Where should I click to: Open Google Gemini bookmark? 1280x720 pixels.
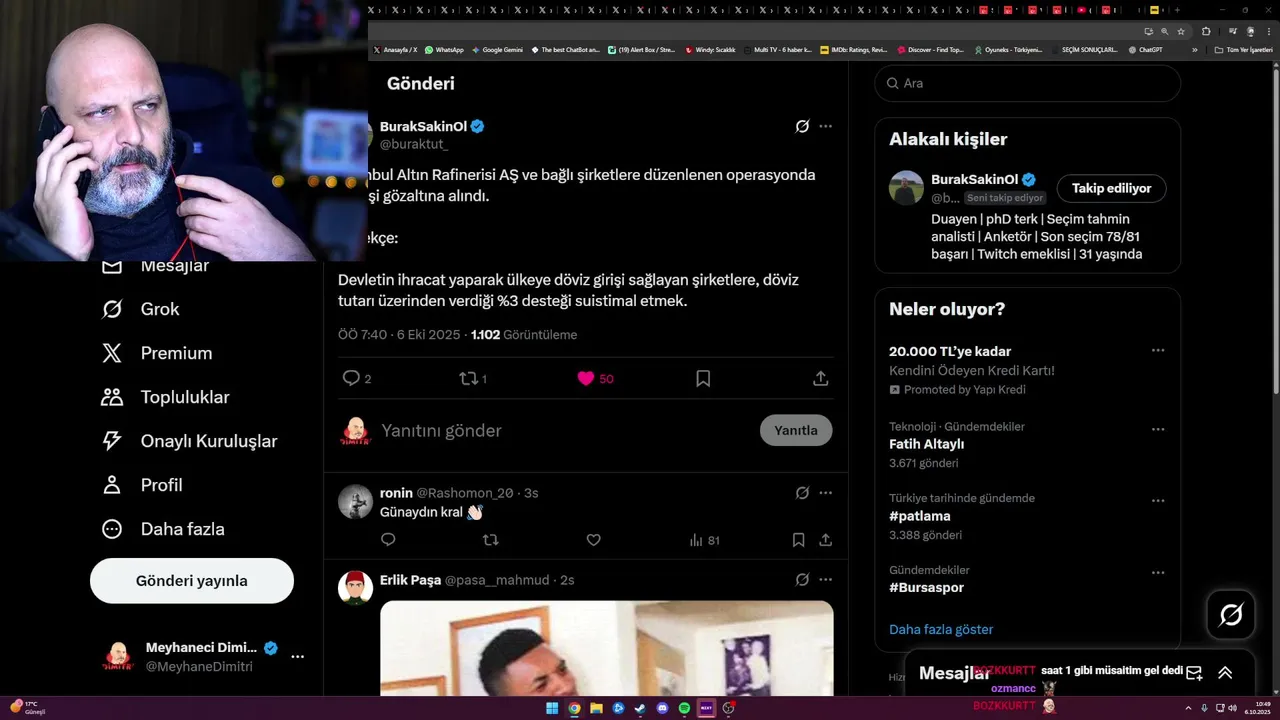point(497,49)
